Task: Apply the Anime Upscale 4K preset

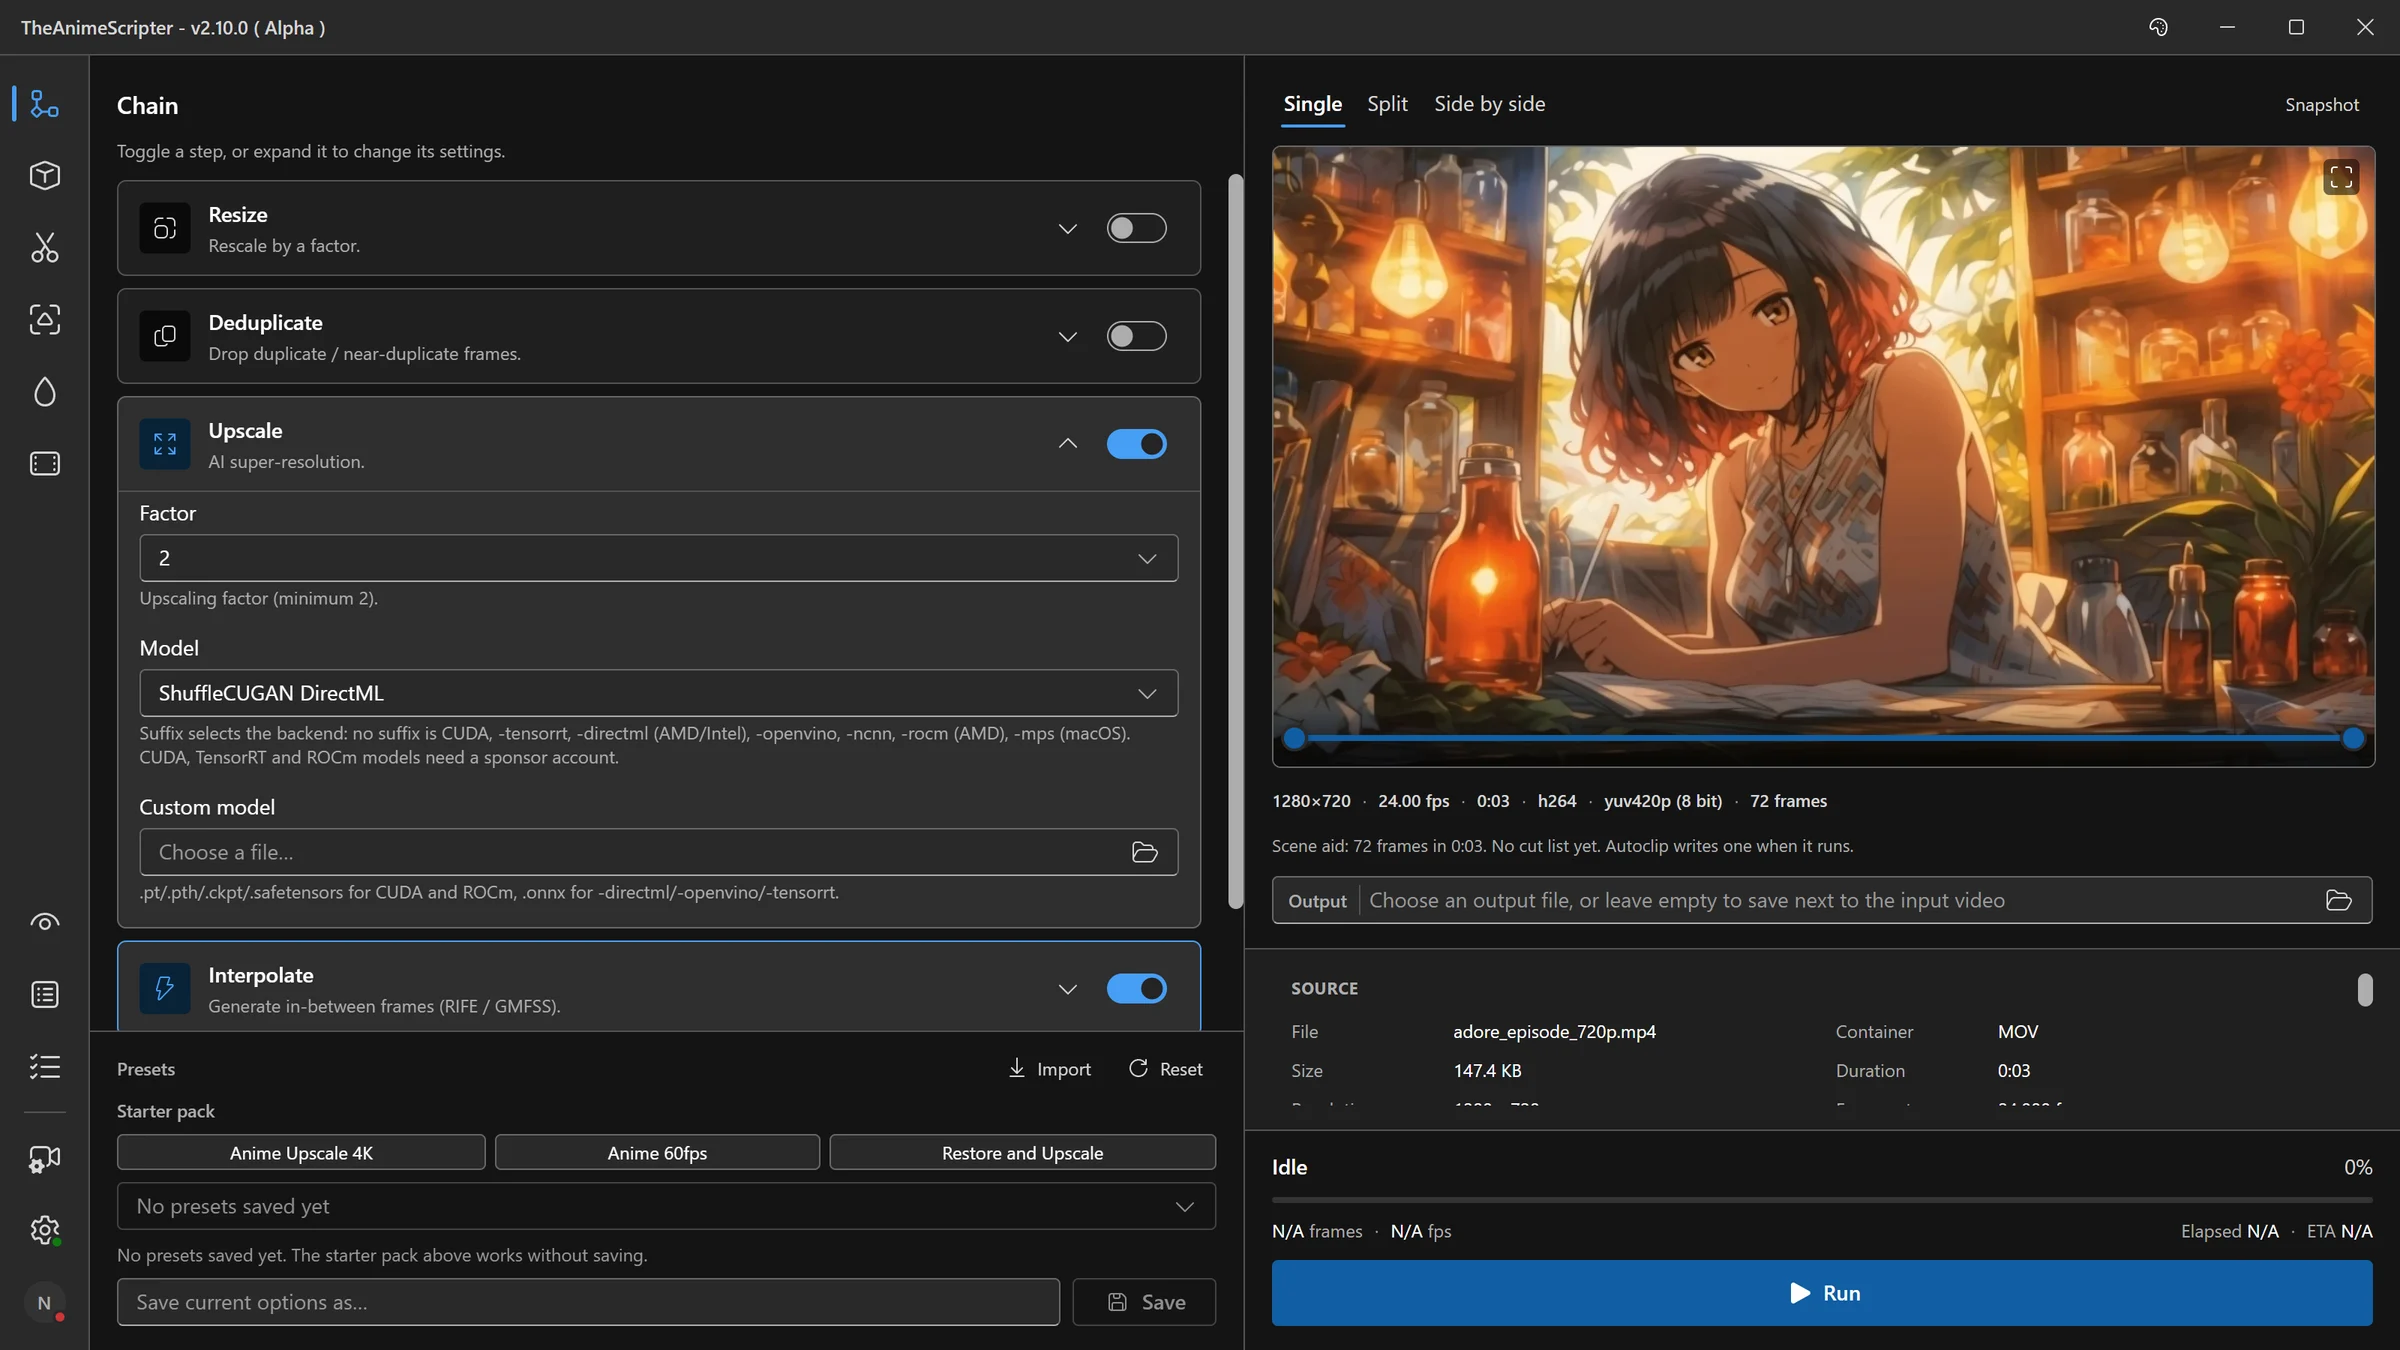Action: (301, 1152)
